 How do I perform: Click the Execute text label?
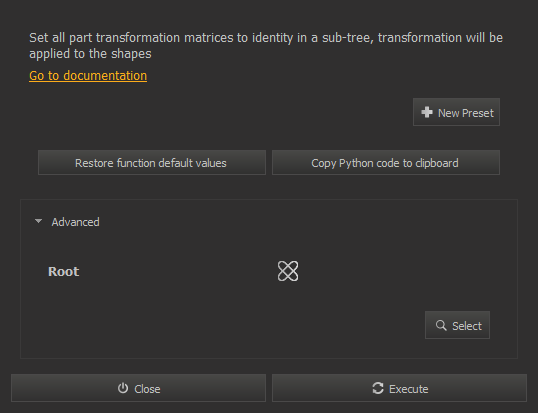tap(409, 389)
